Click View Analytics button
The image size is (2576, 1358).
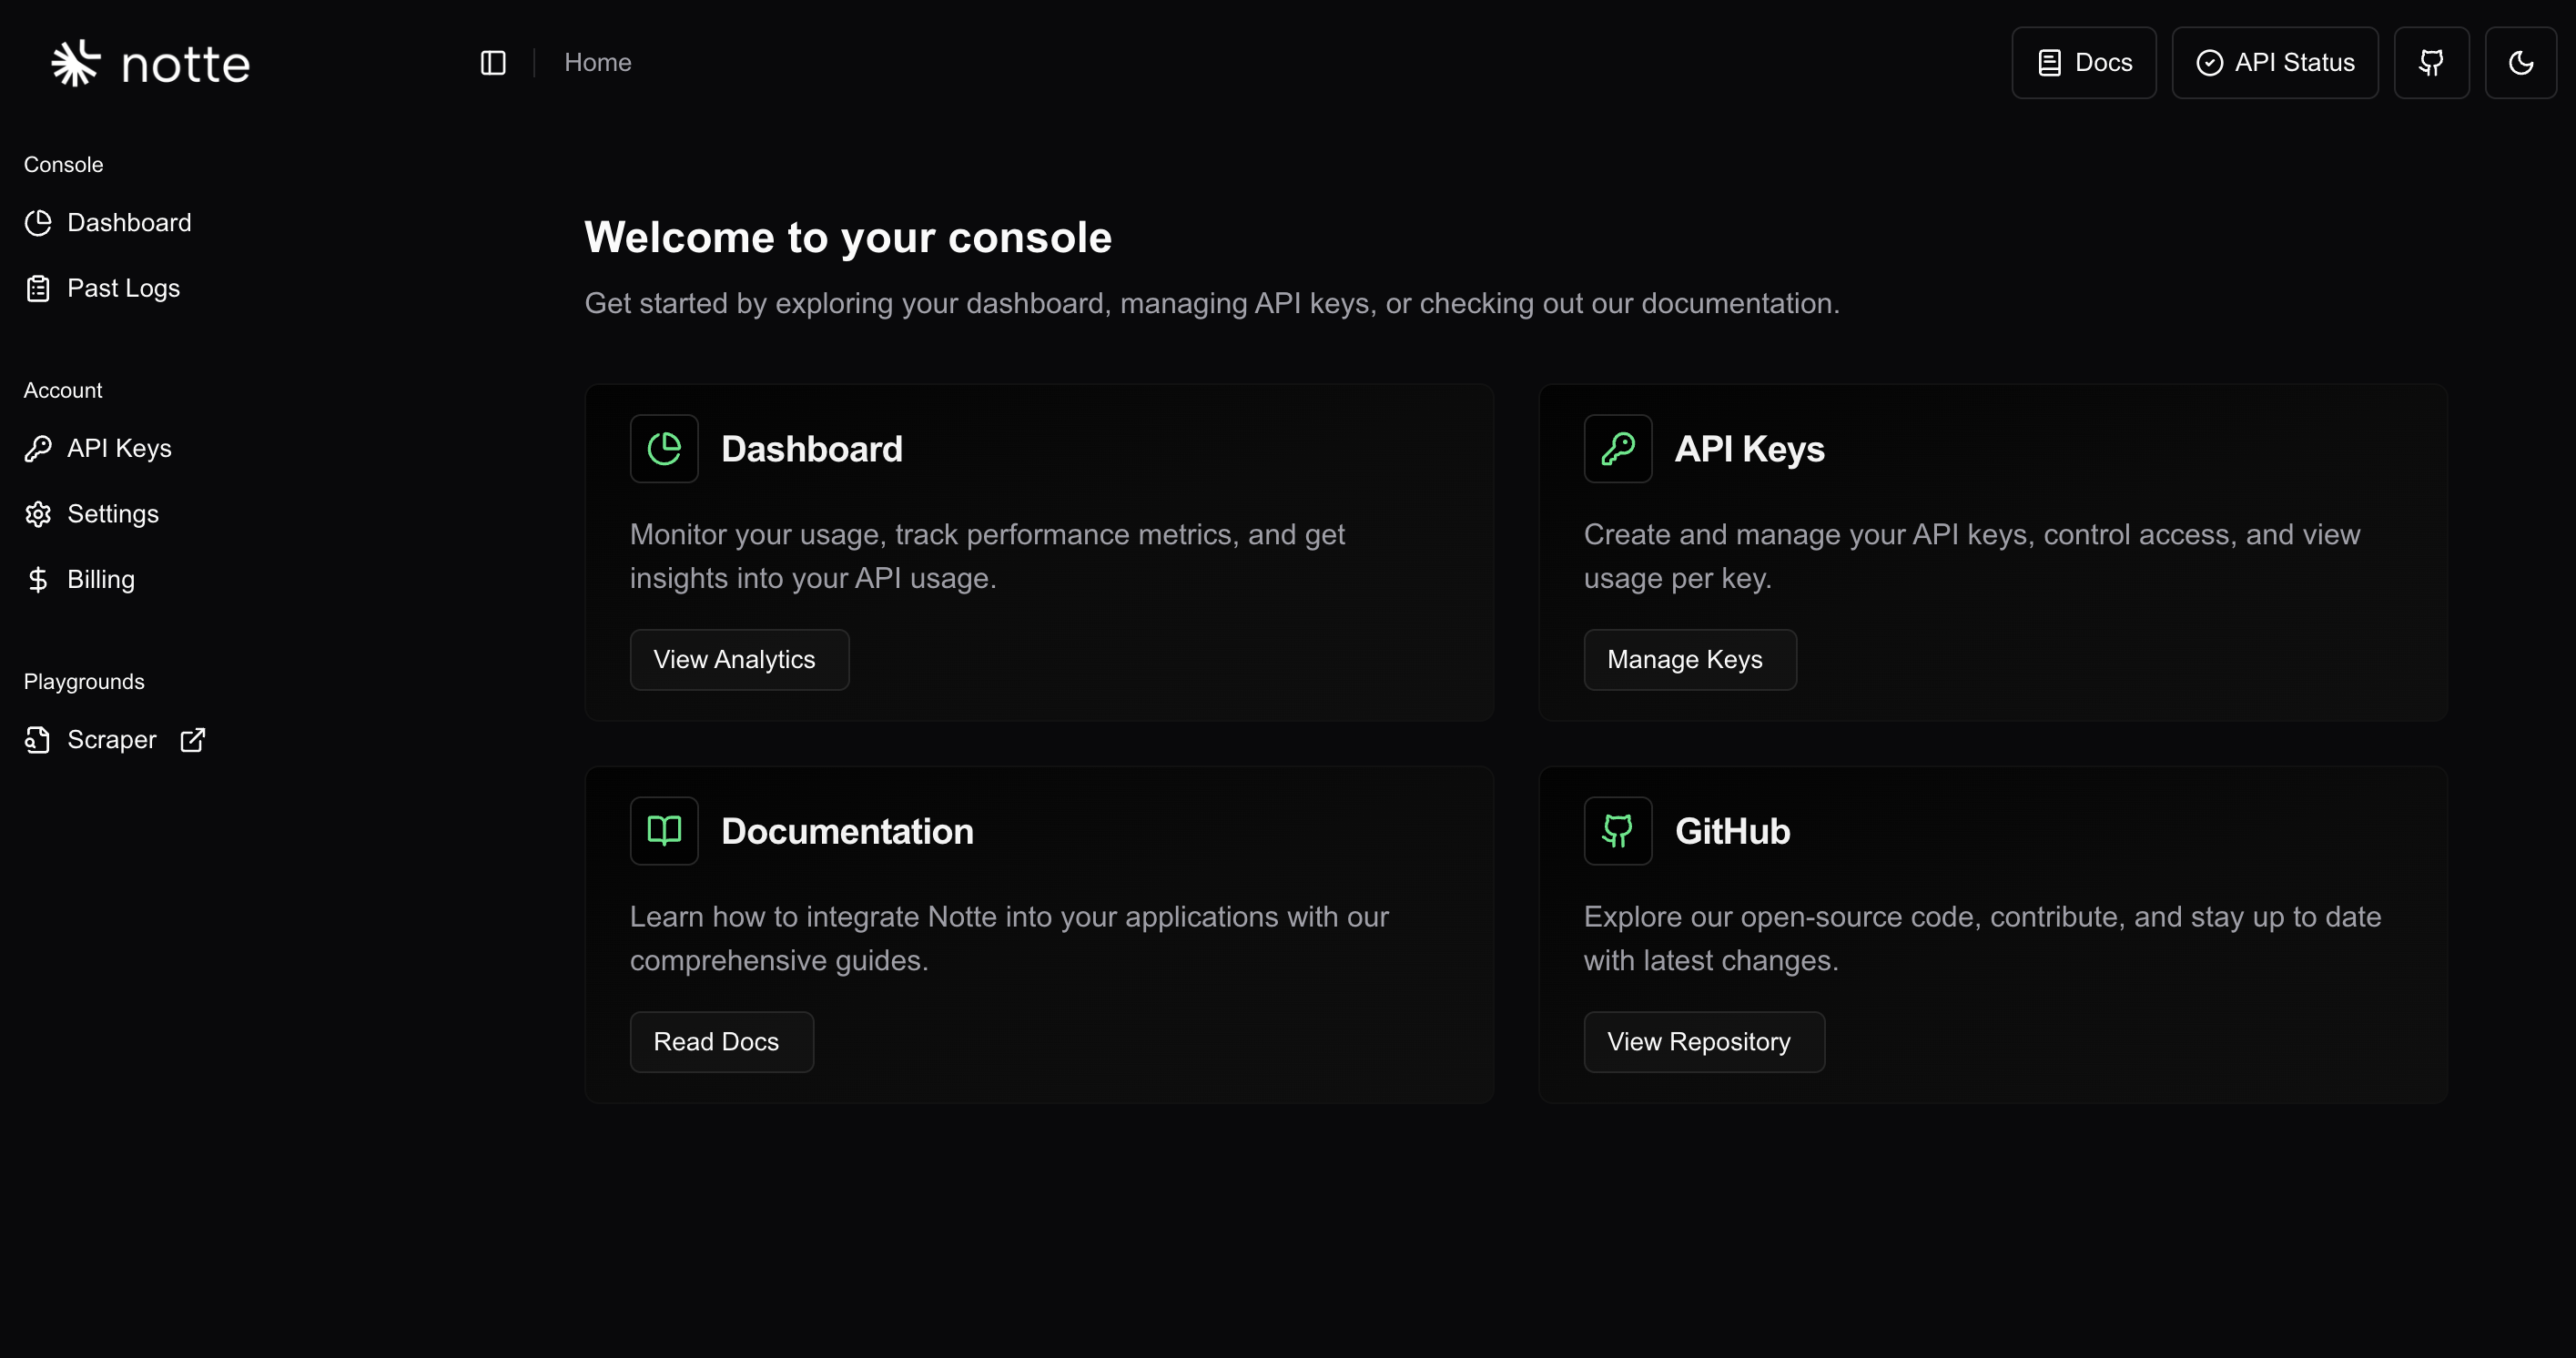(739, 660)
